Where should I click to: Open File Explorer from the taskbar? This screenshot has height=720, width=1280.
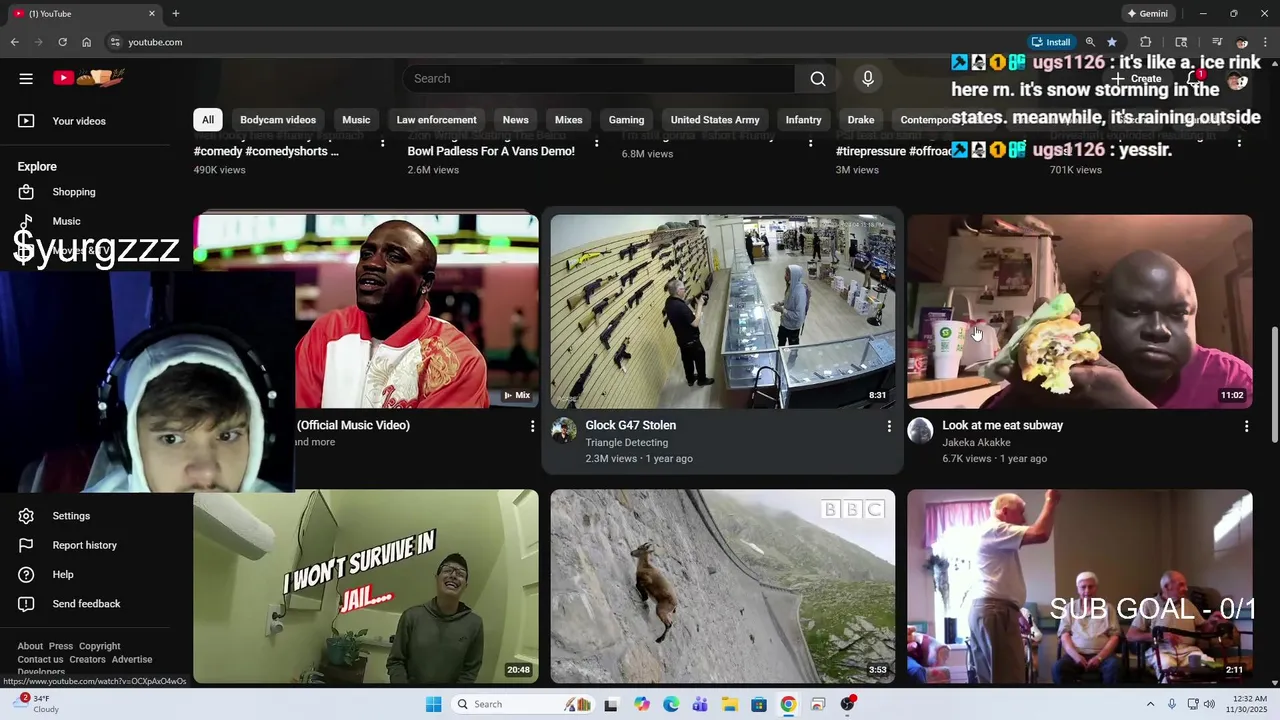(x=729, y=704)
